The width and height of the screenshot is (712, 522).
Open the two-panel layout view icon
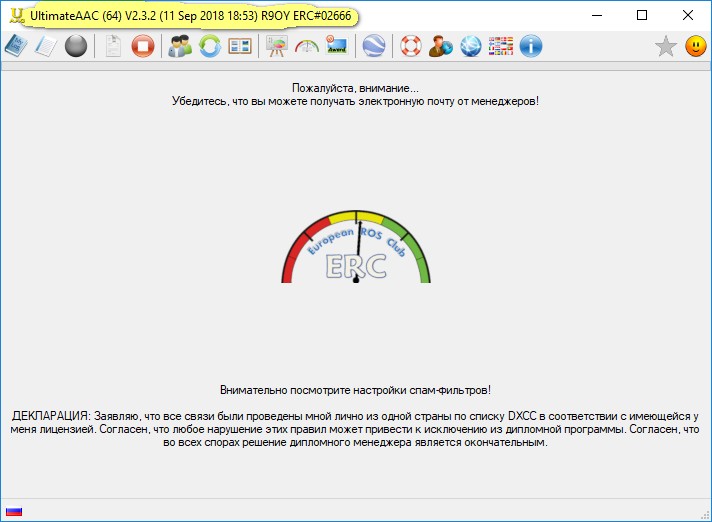(x=240, y=46)
